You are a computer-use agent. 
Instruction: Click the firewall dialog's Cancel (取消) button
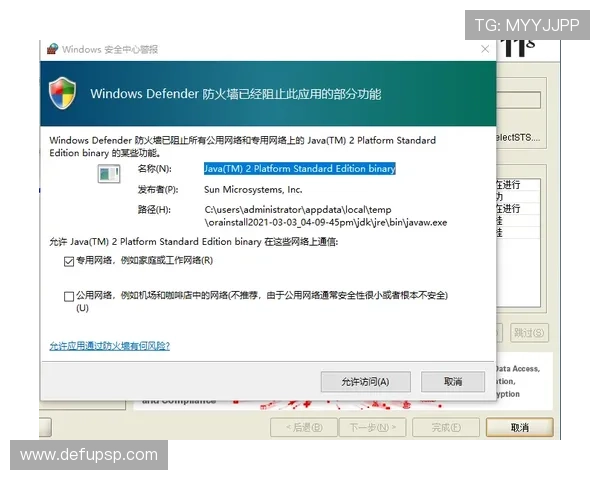[x=453, y=382]
